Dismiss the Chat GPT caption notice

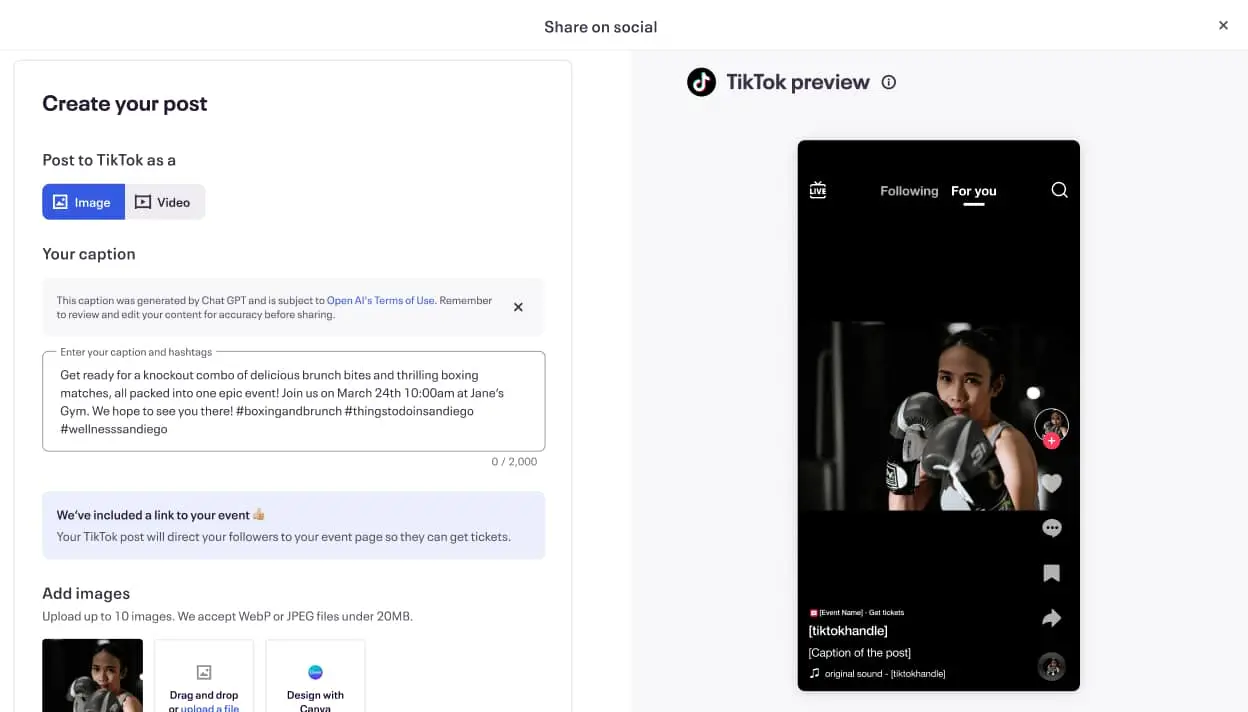point(518,307)
